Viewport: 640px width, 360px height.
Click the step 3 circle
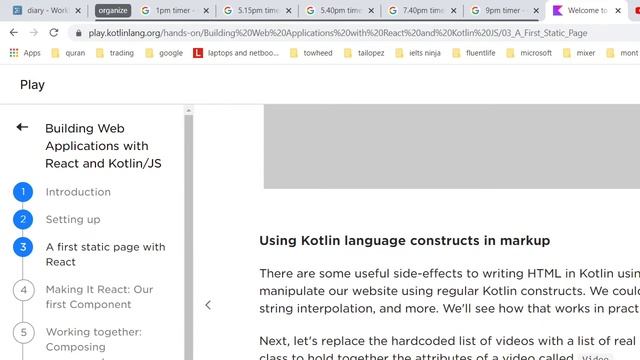[x=23, y=247]
